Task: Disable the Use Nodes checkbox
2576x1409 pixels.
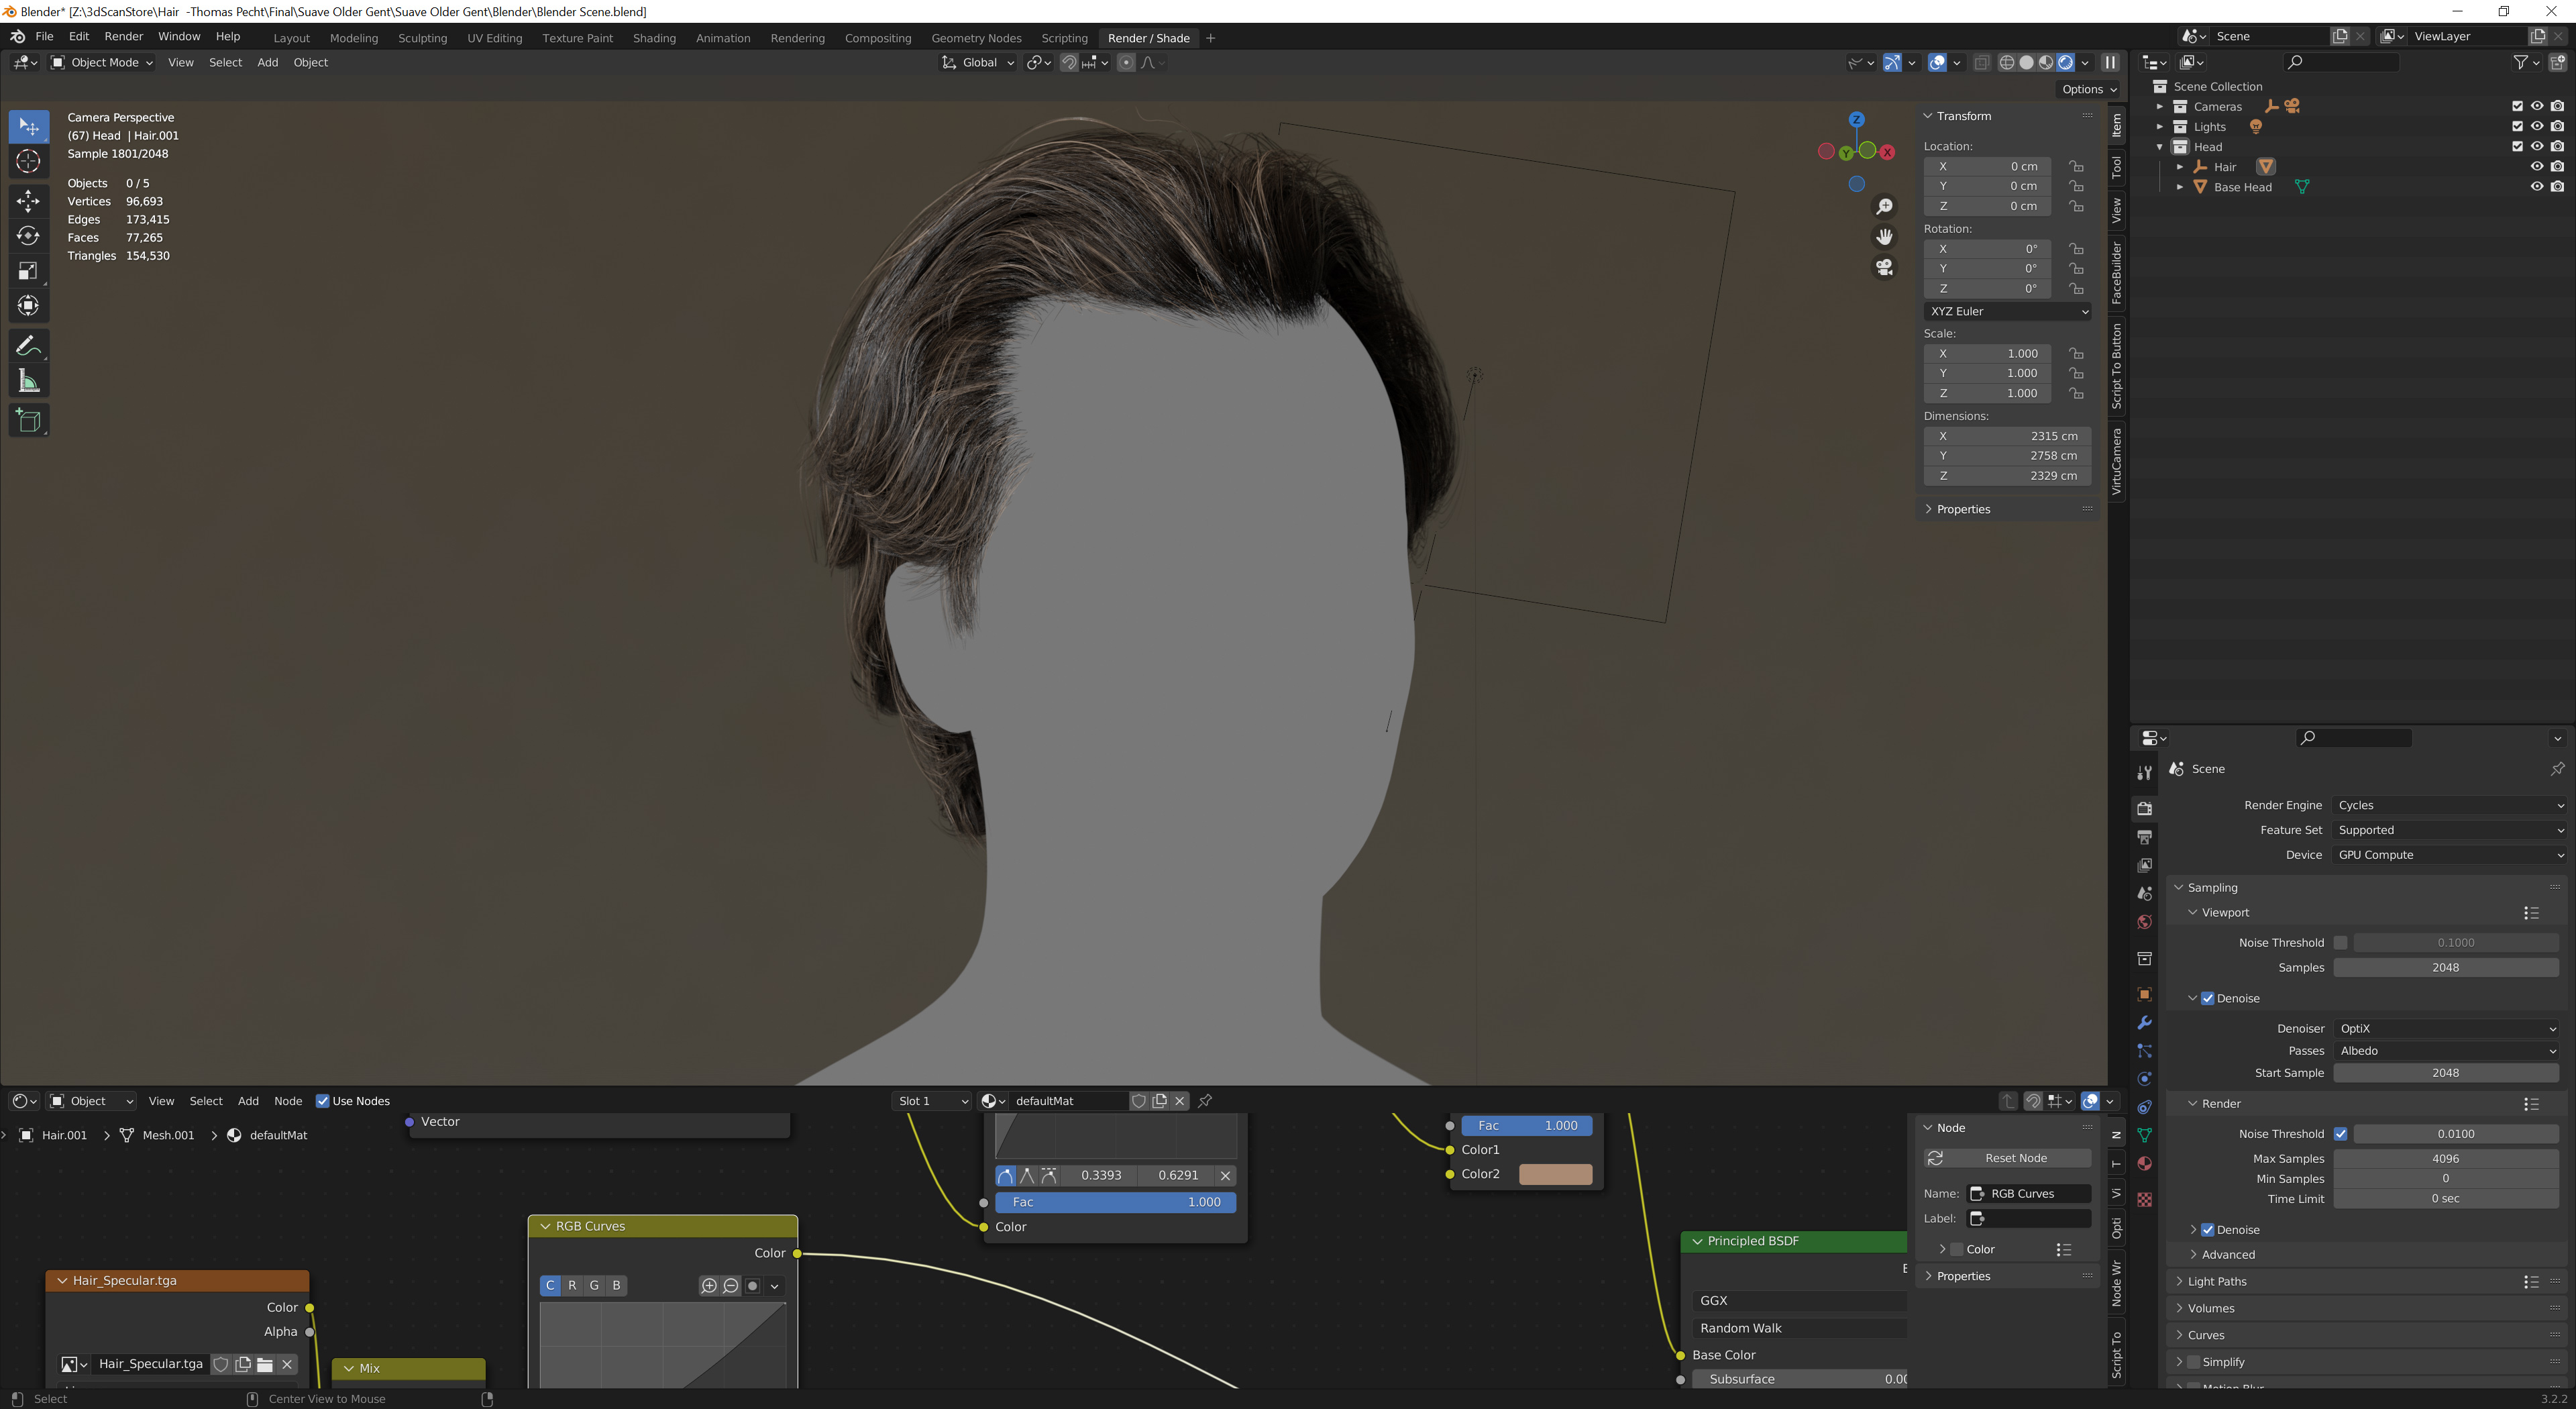Action: pos(322,1101)
